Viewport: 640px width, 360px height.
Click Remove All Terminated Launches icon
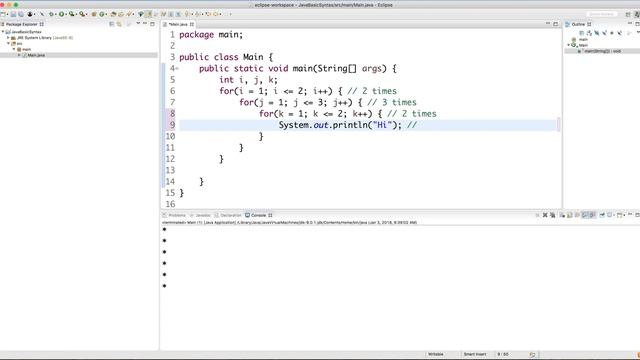coord(552,215)
